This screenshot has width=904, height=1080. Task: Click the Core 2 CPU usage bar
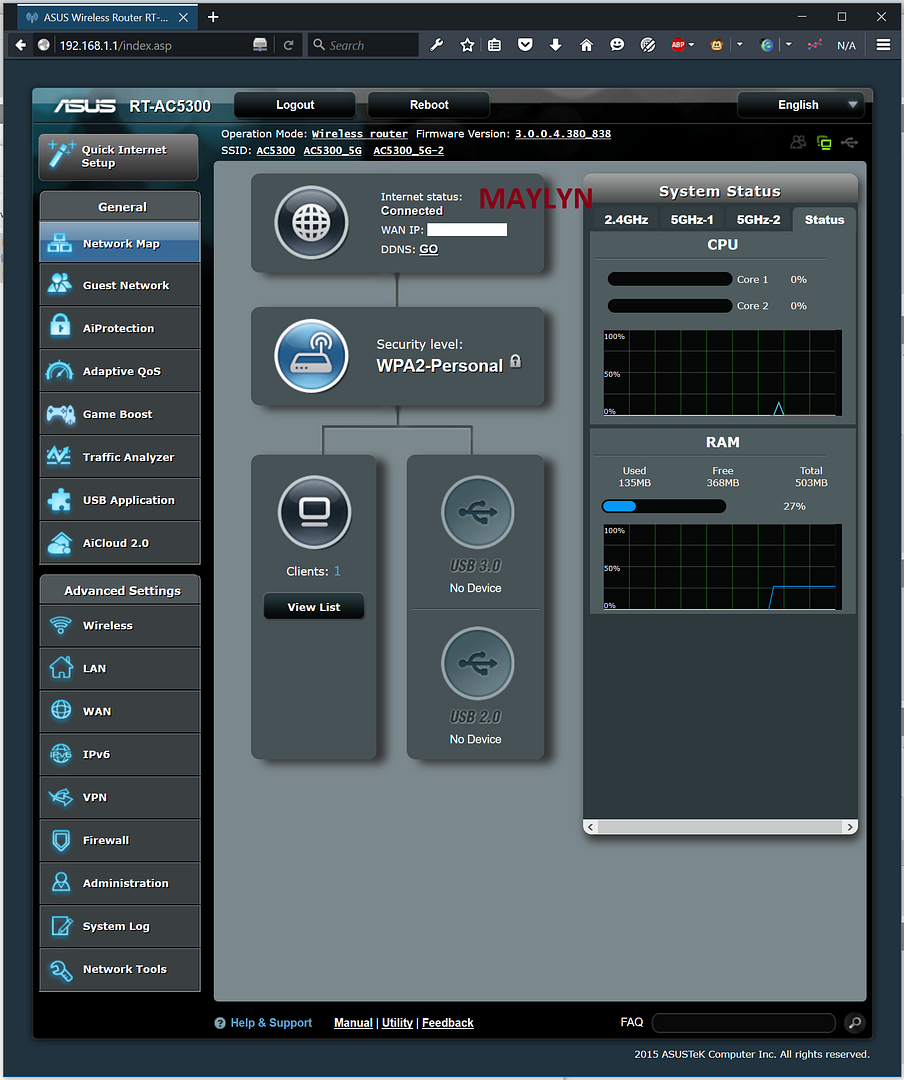point(670,305)
